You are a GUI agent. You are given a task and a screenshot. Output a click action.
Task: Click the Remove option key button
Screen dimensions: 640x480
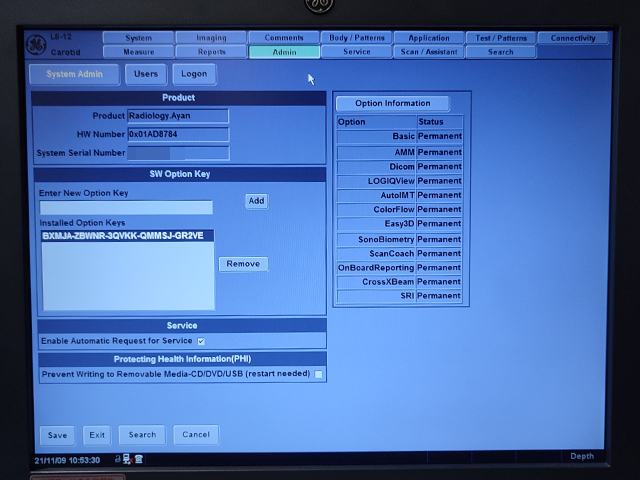pyautogui.click(x=243, y=264)
